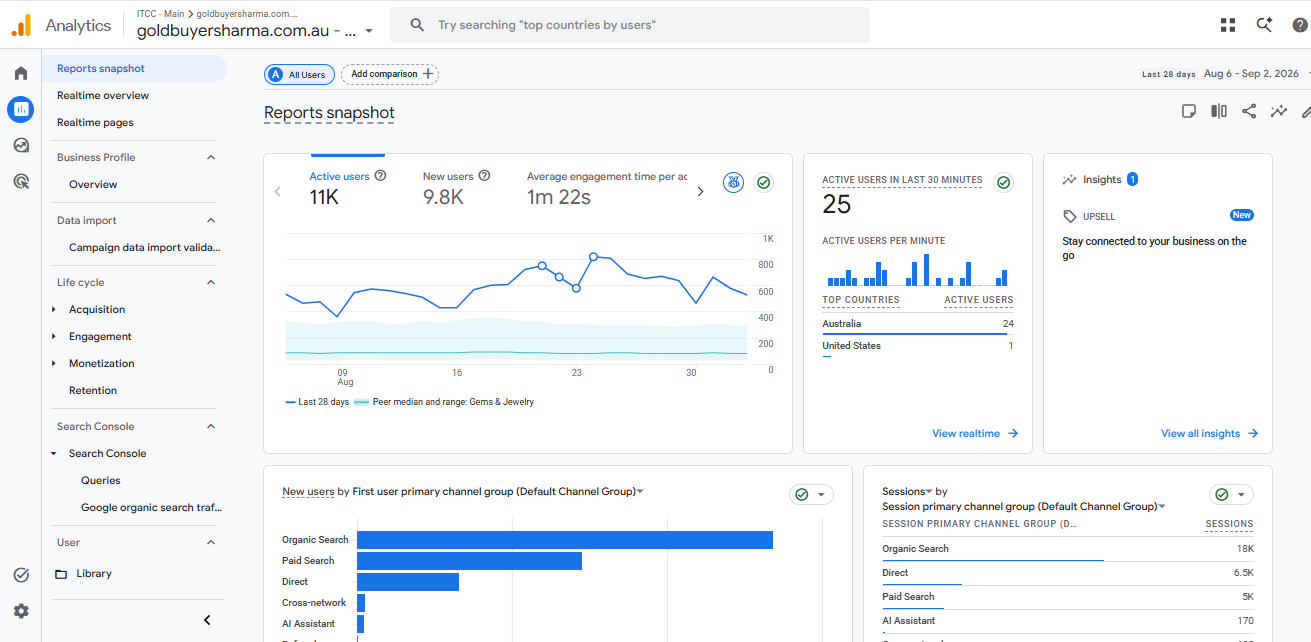The image size is (1311, 642).
Task: Show next metric with right arrow
Action: point(700,191)
